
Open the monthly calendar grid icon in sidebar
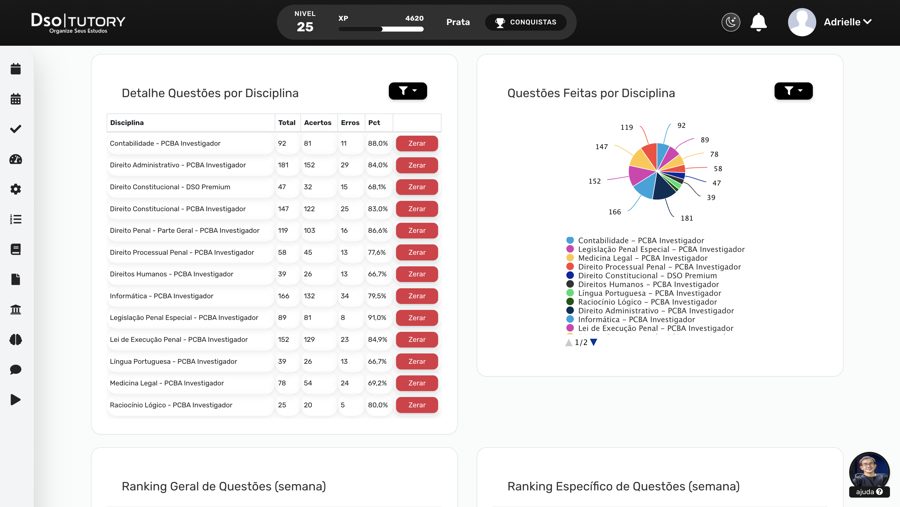coord(15,99)
